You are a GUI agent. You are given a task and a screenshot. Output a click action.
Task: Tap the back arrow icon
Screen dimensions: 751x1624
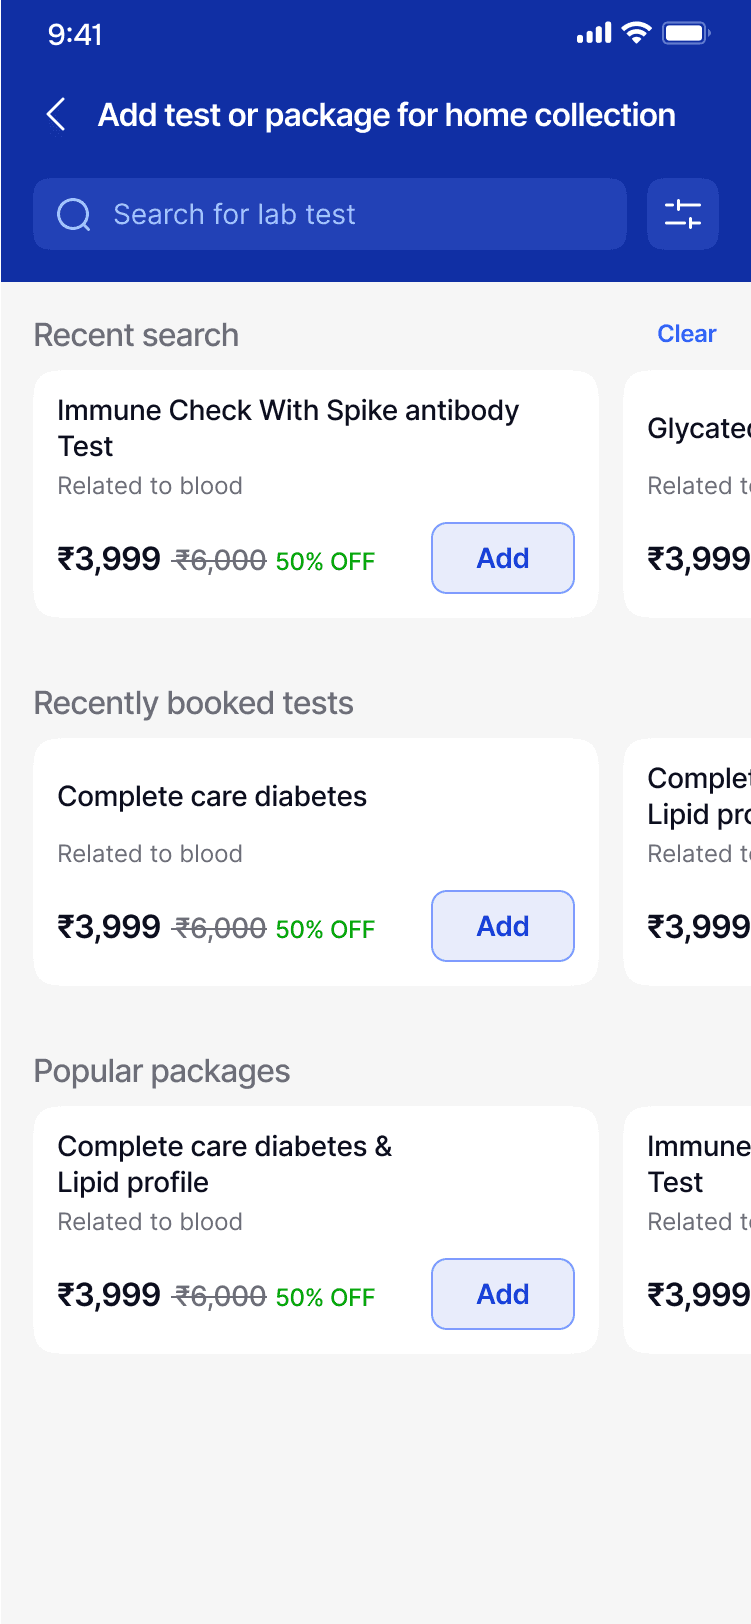[57, 115]
